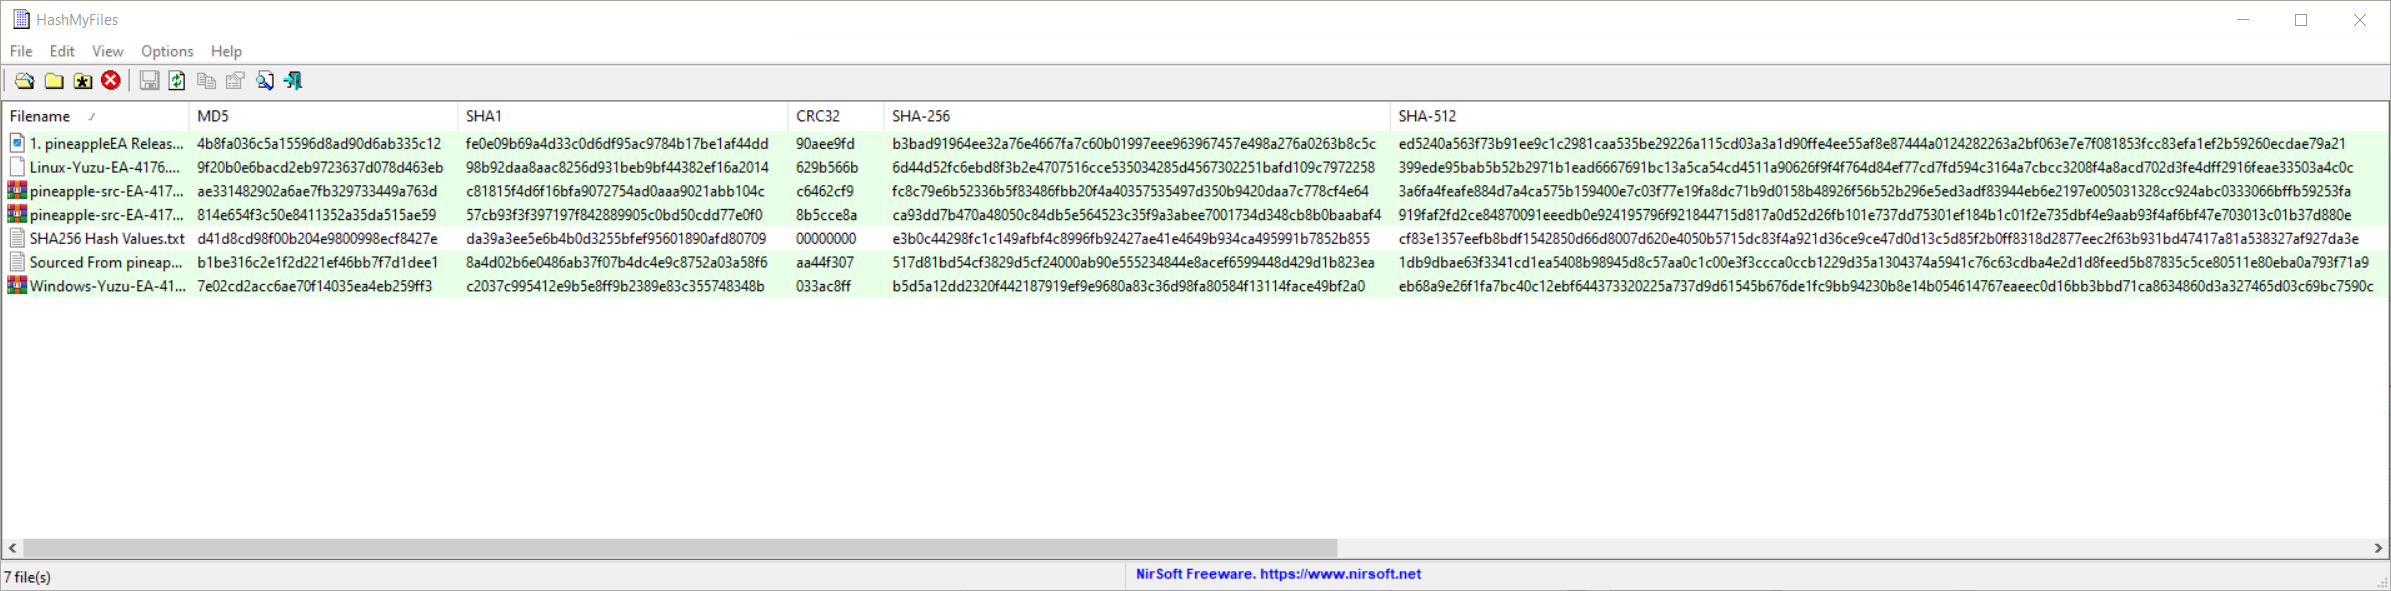Click the Exit door toolbar icon

(293, 81)
